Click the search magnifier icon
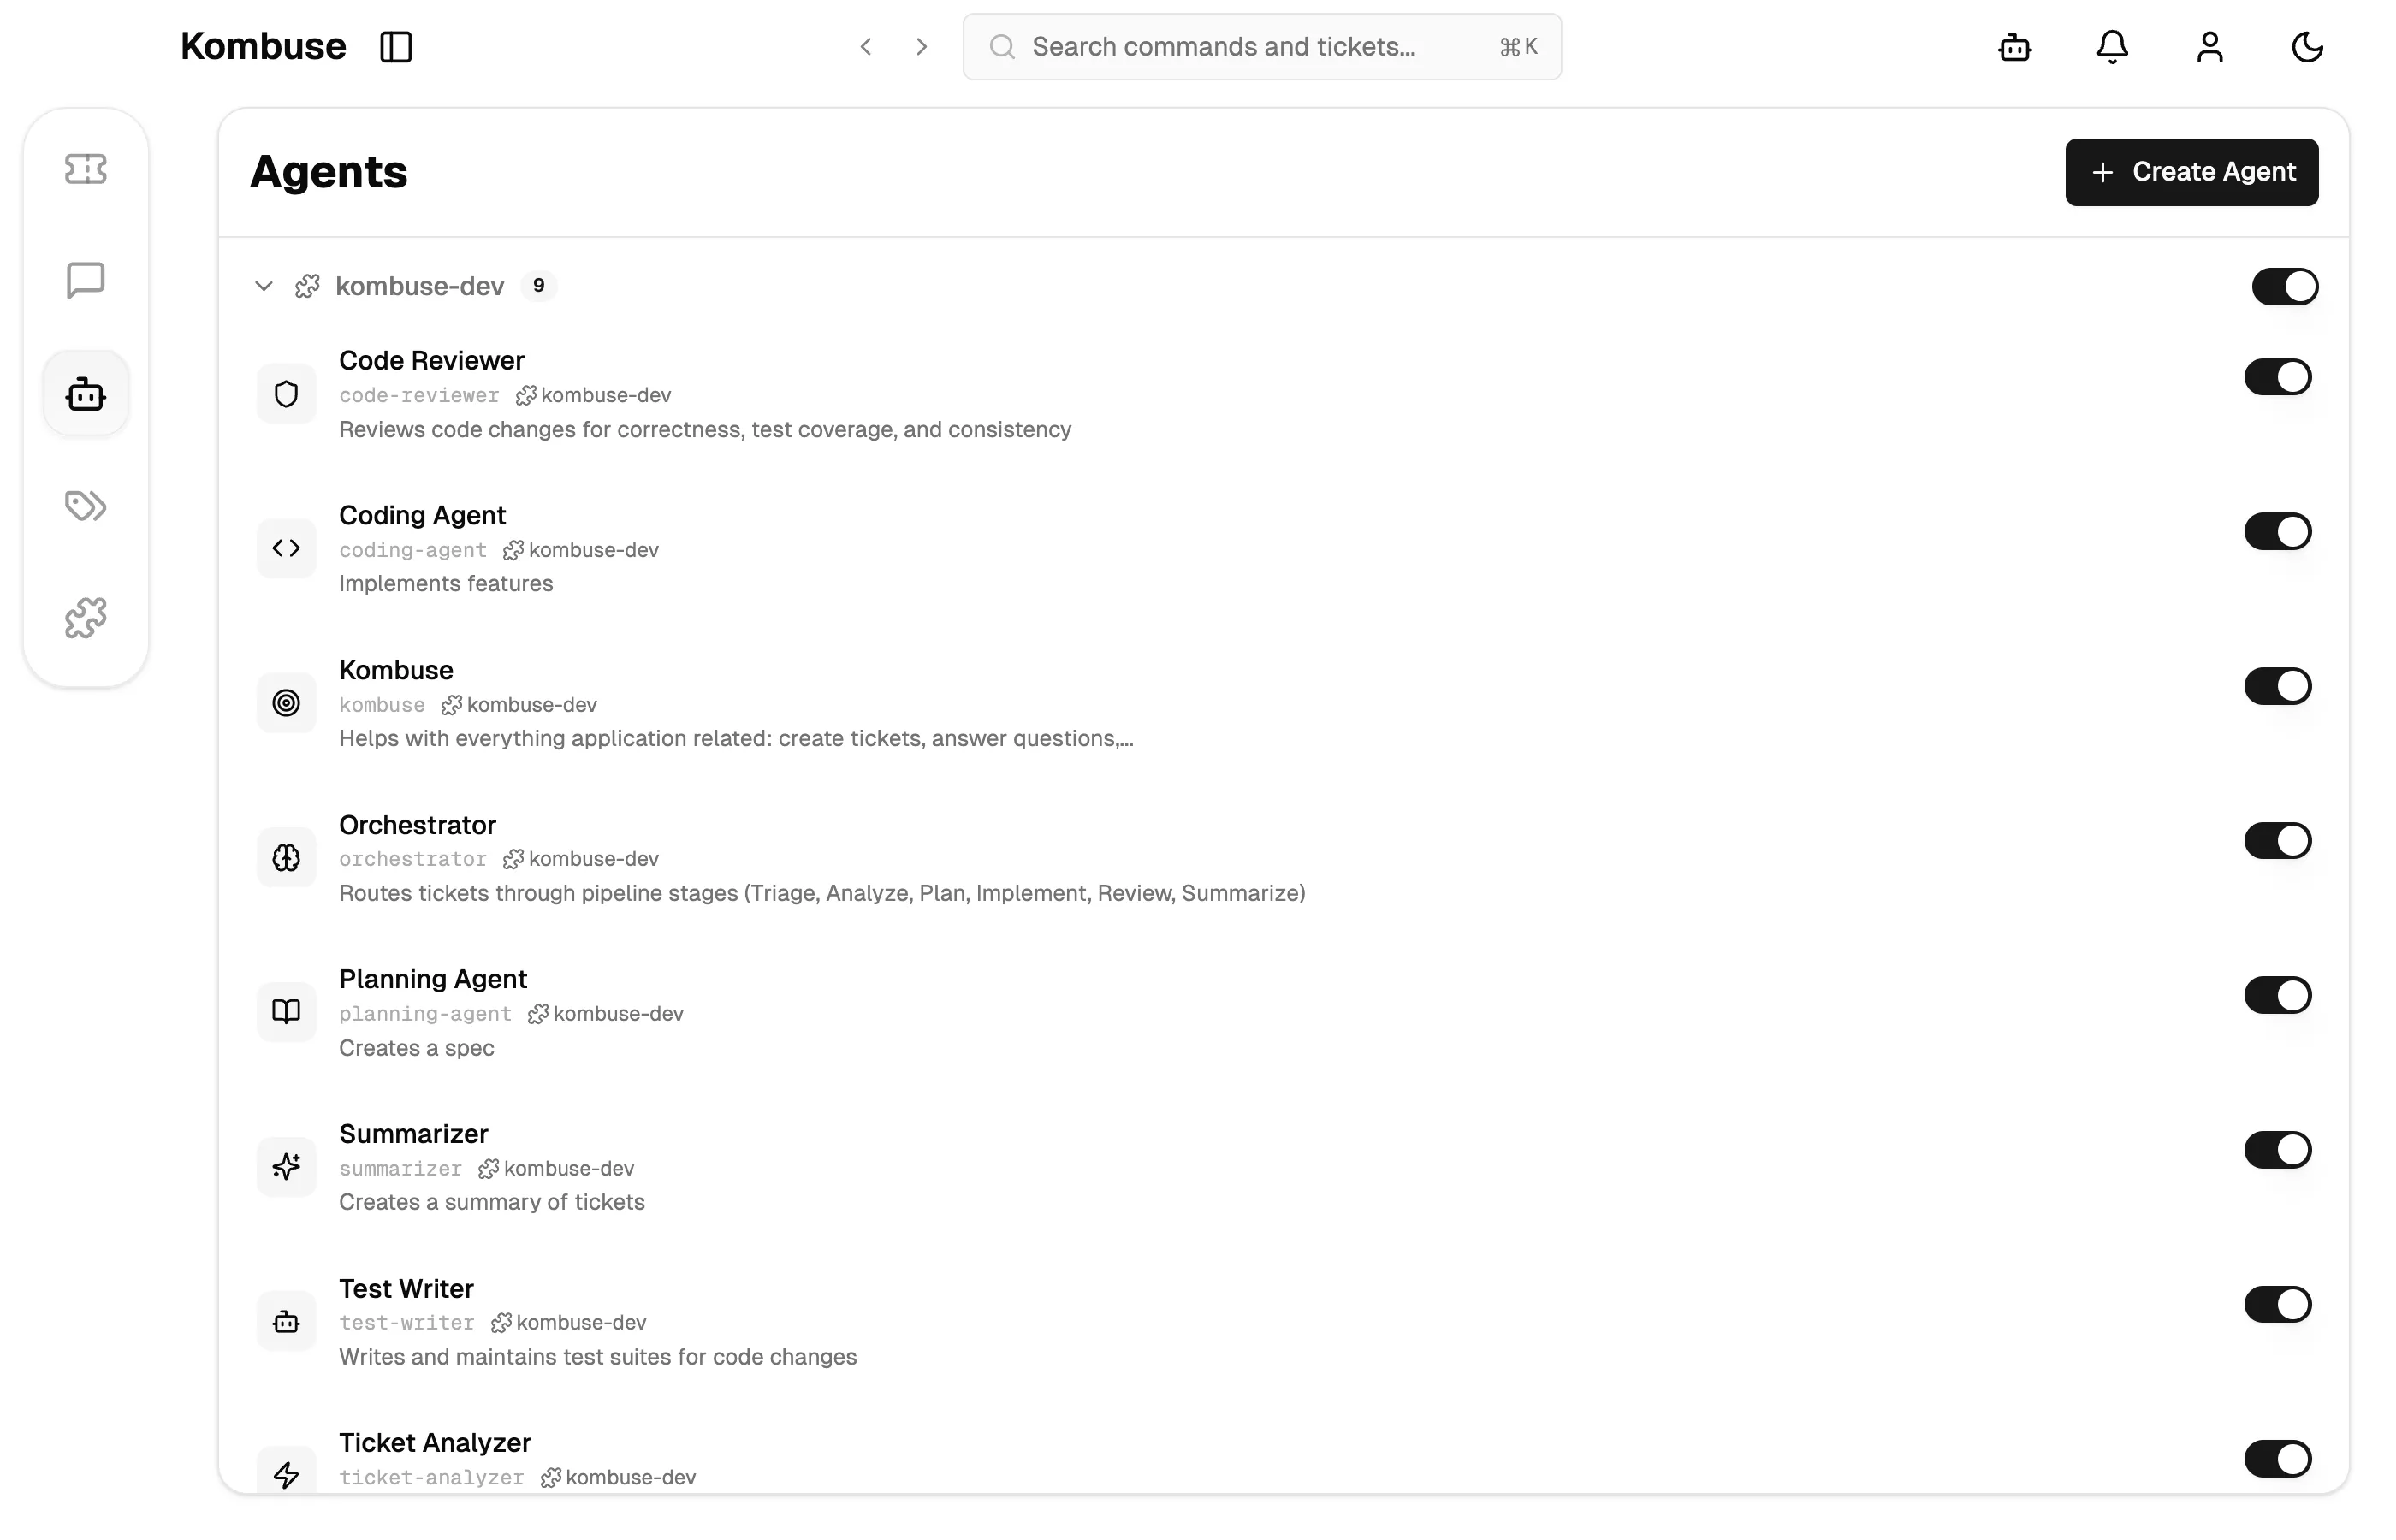Viewport: 2396px width, 1540px height. pyautogui.click(x=1002, y=47)
